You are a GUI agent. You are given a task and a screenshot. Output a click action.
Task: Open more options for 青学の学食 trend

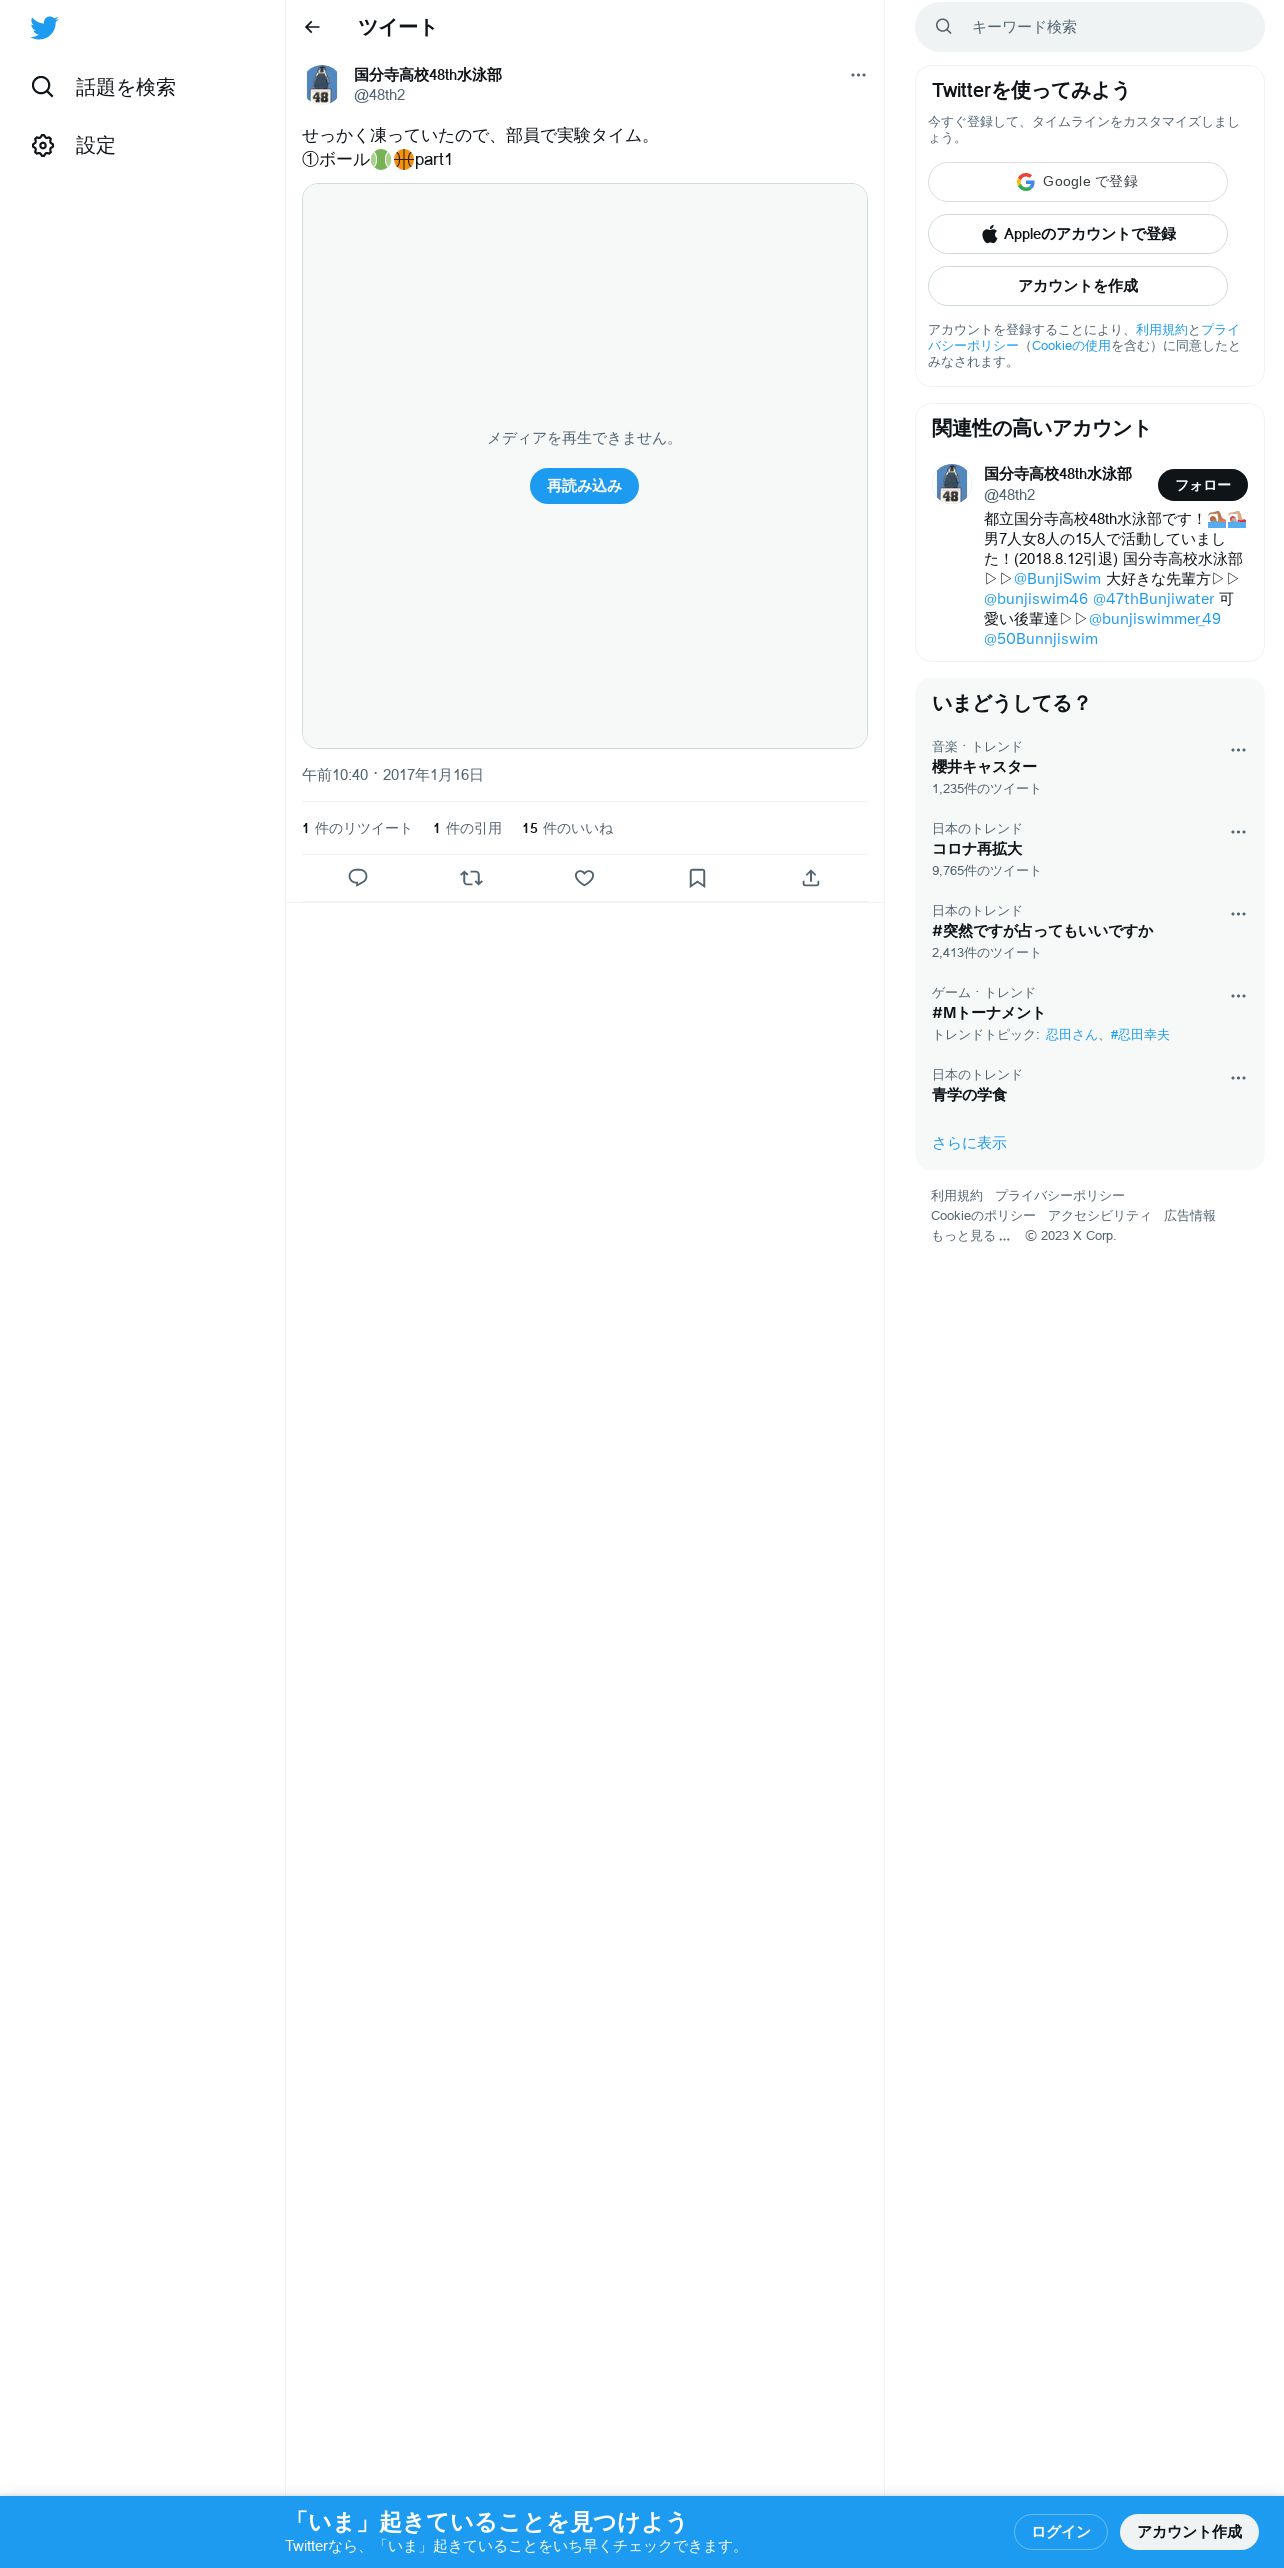(x=1238, y=1078)
